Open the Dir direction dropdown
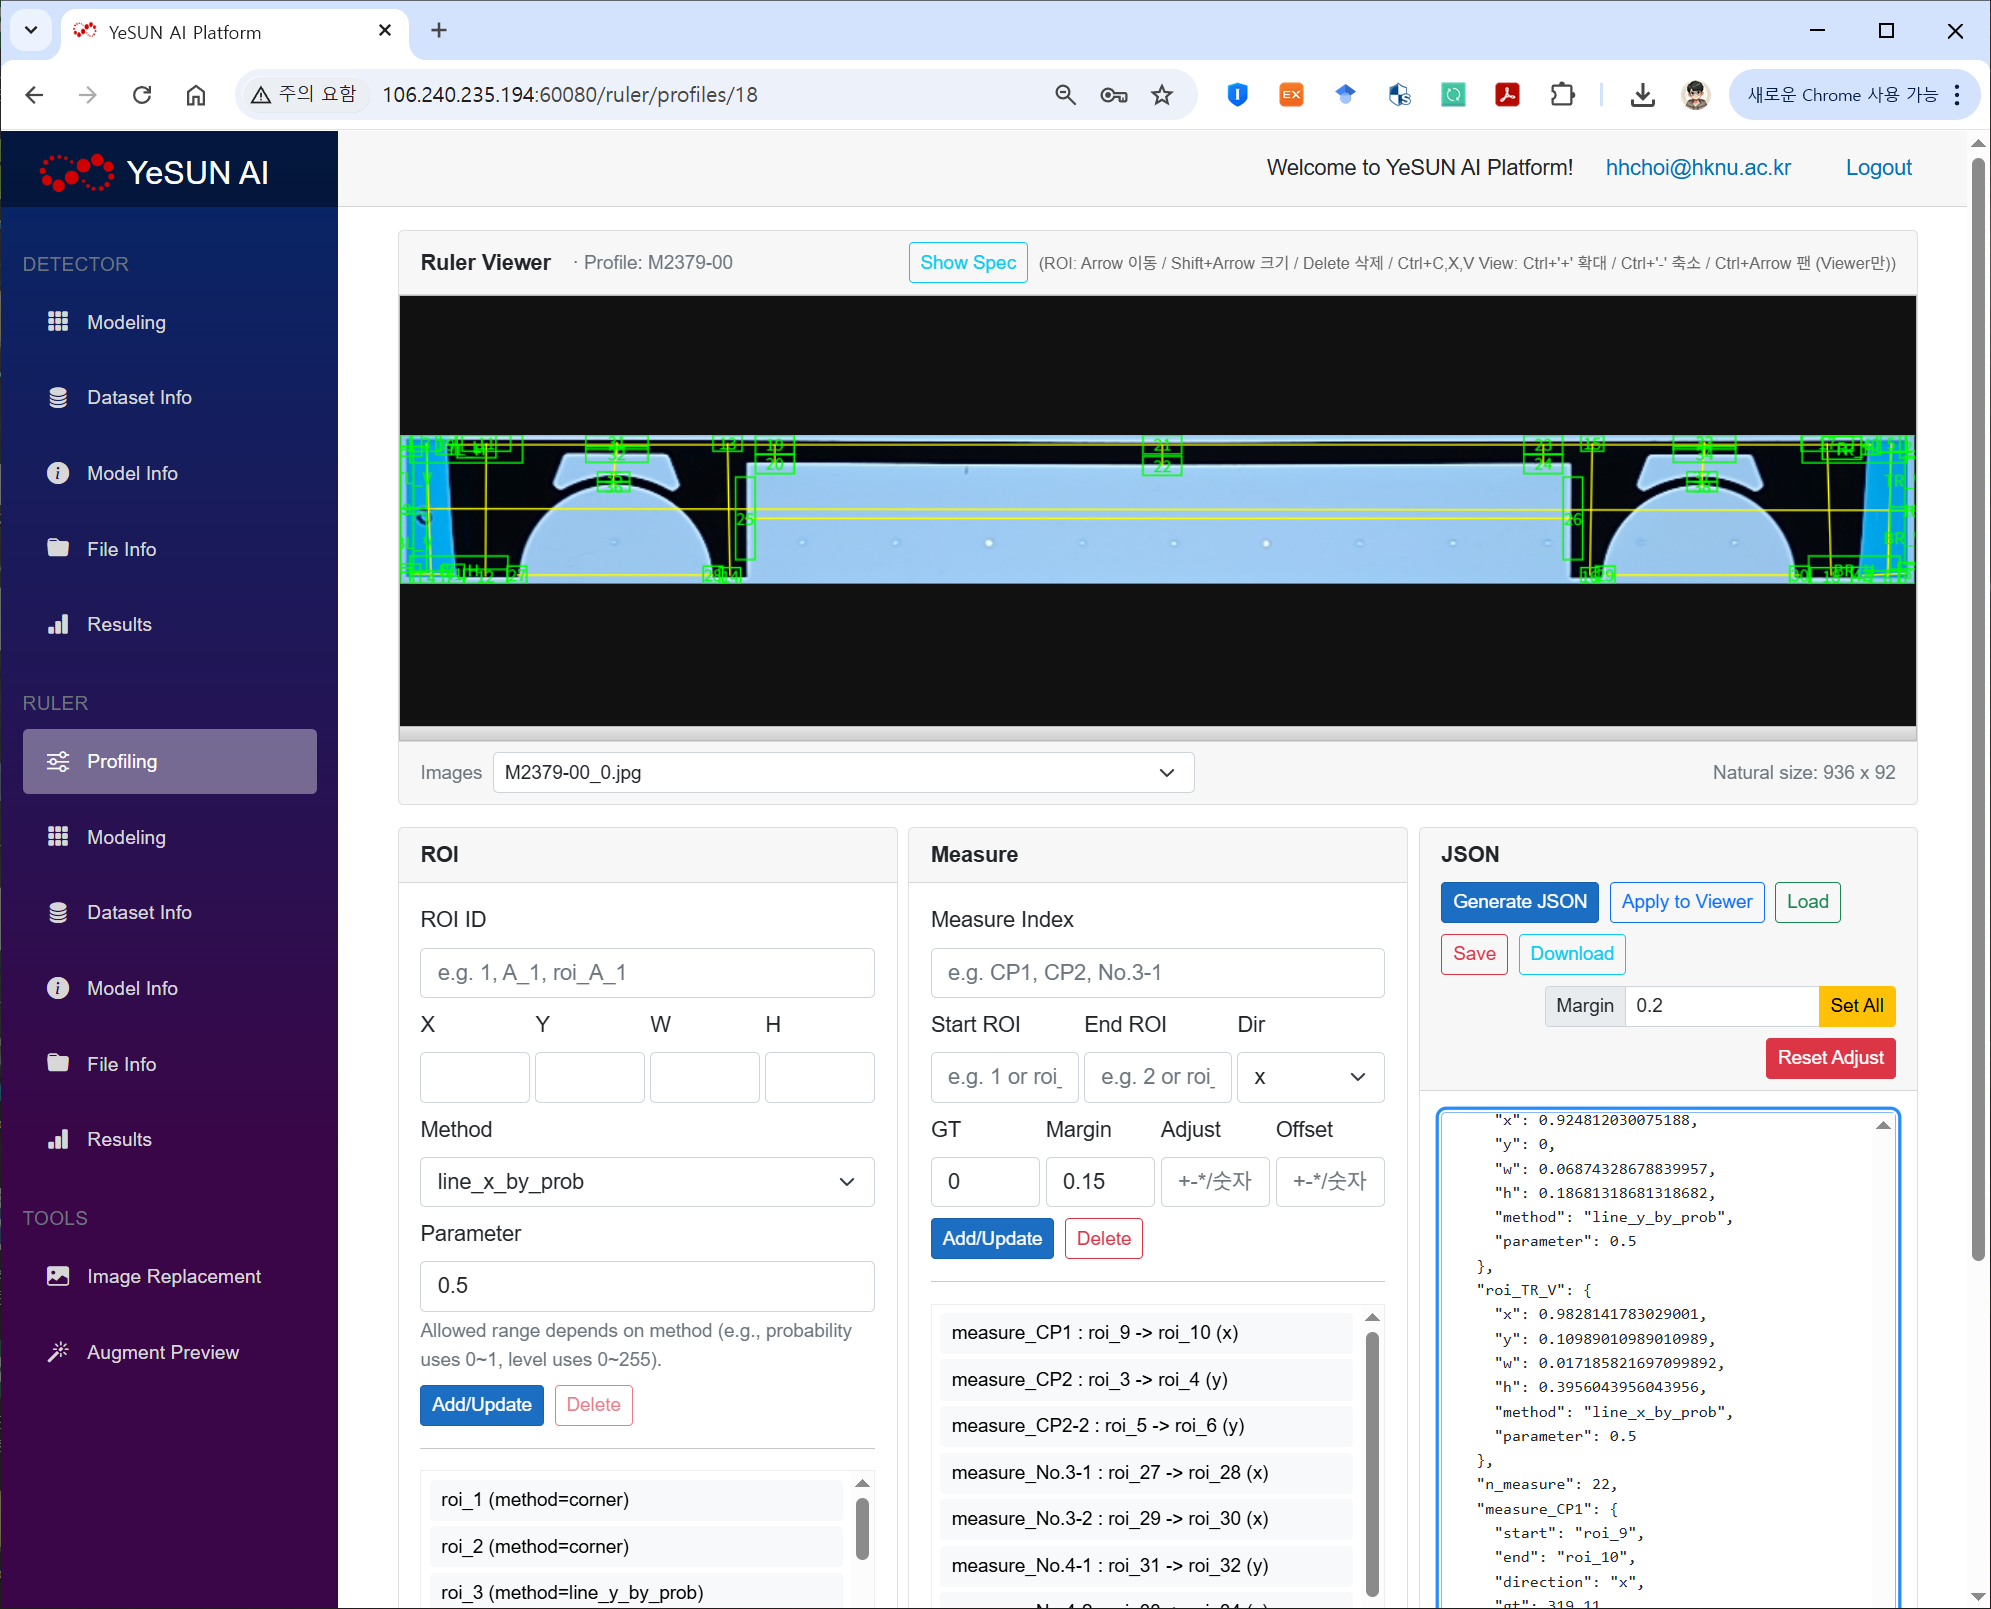Image resolution: width=1991 pixels, height=1609 pixels. [x=1310, y=1077]
